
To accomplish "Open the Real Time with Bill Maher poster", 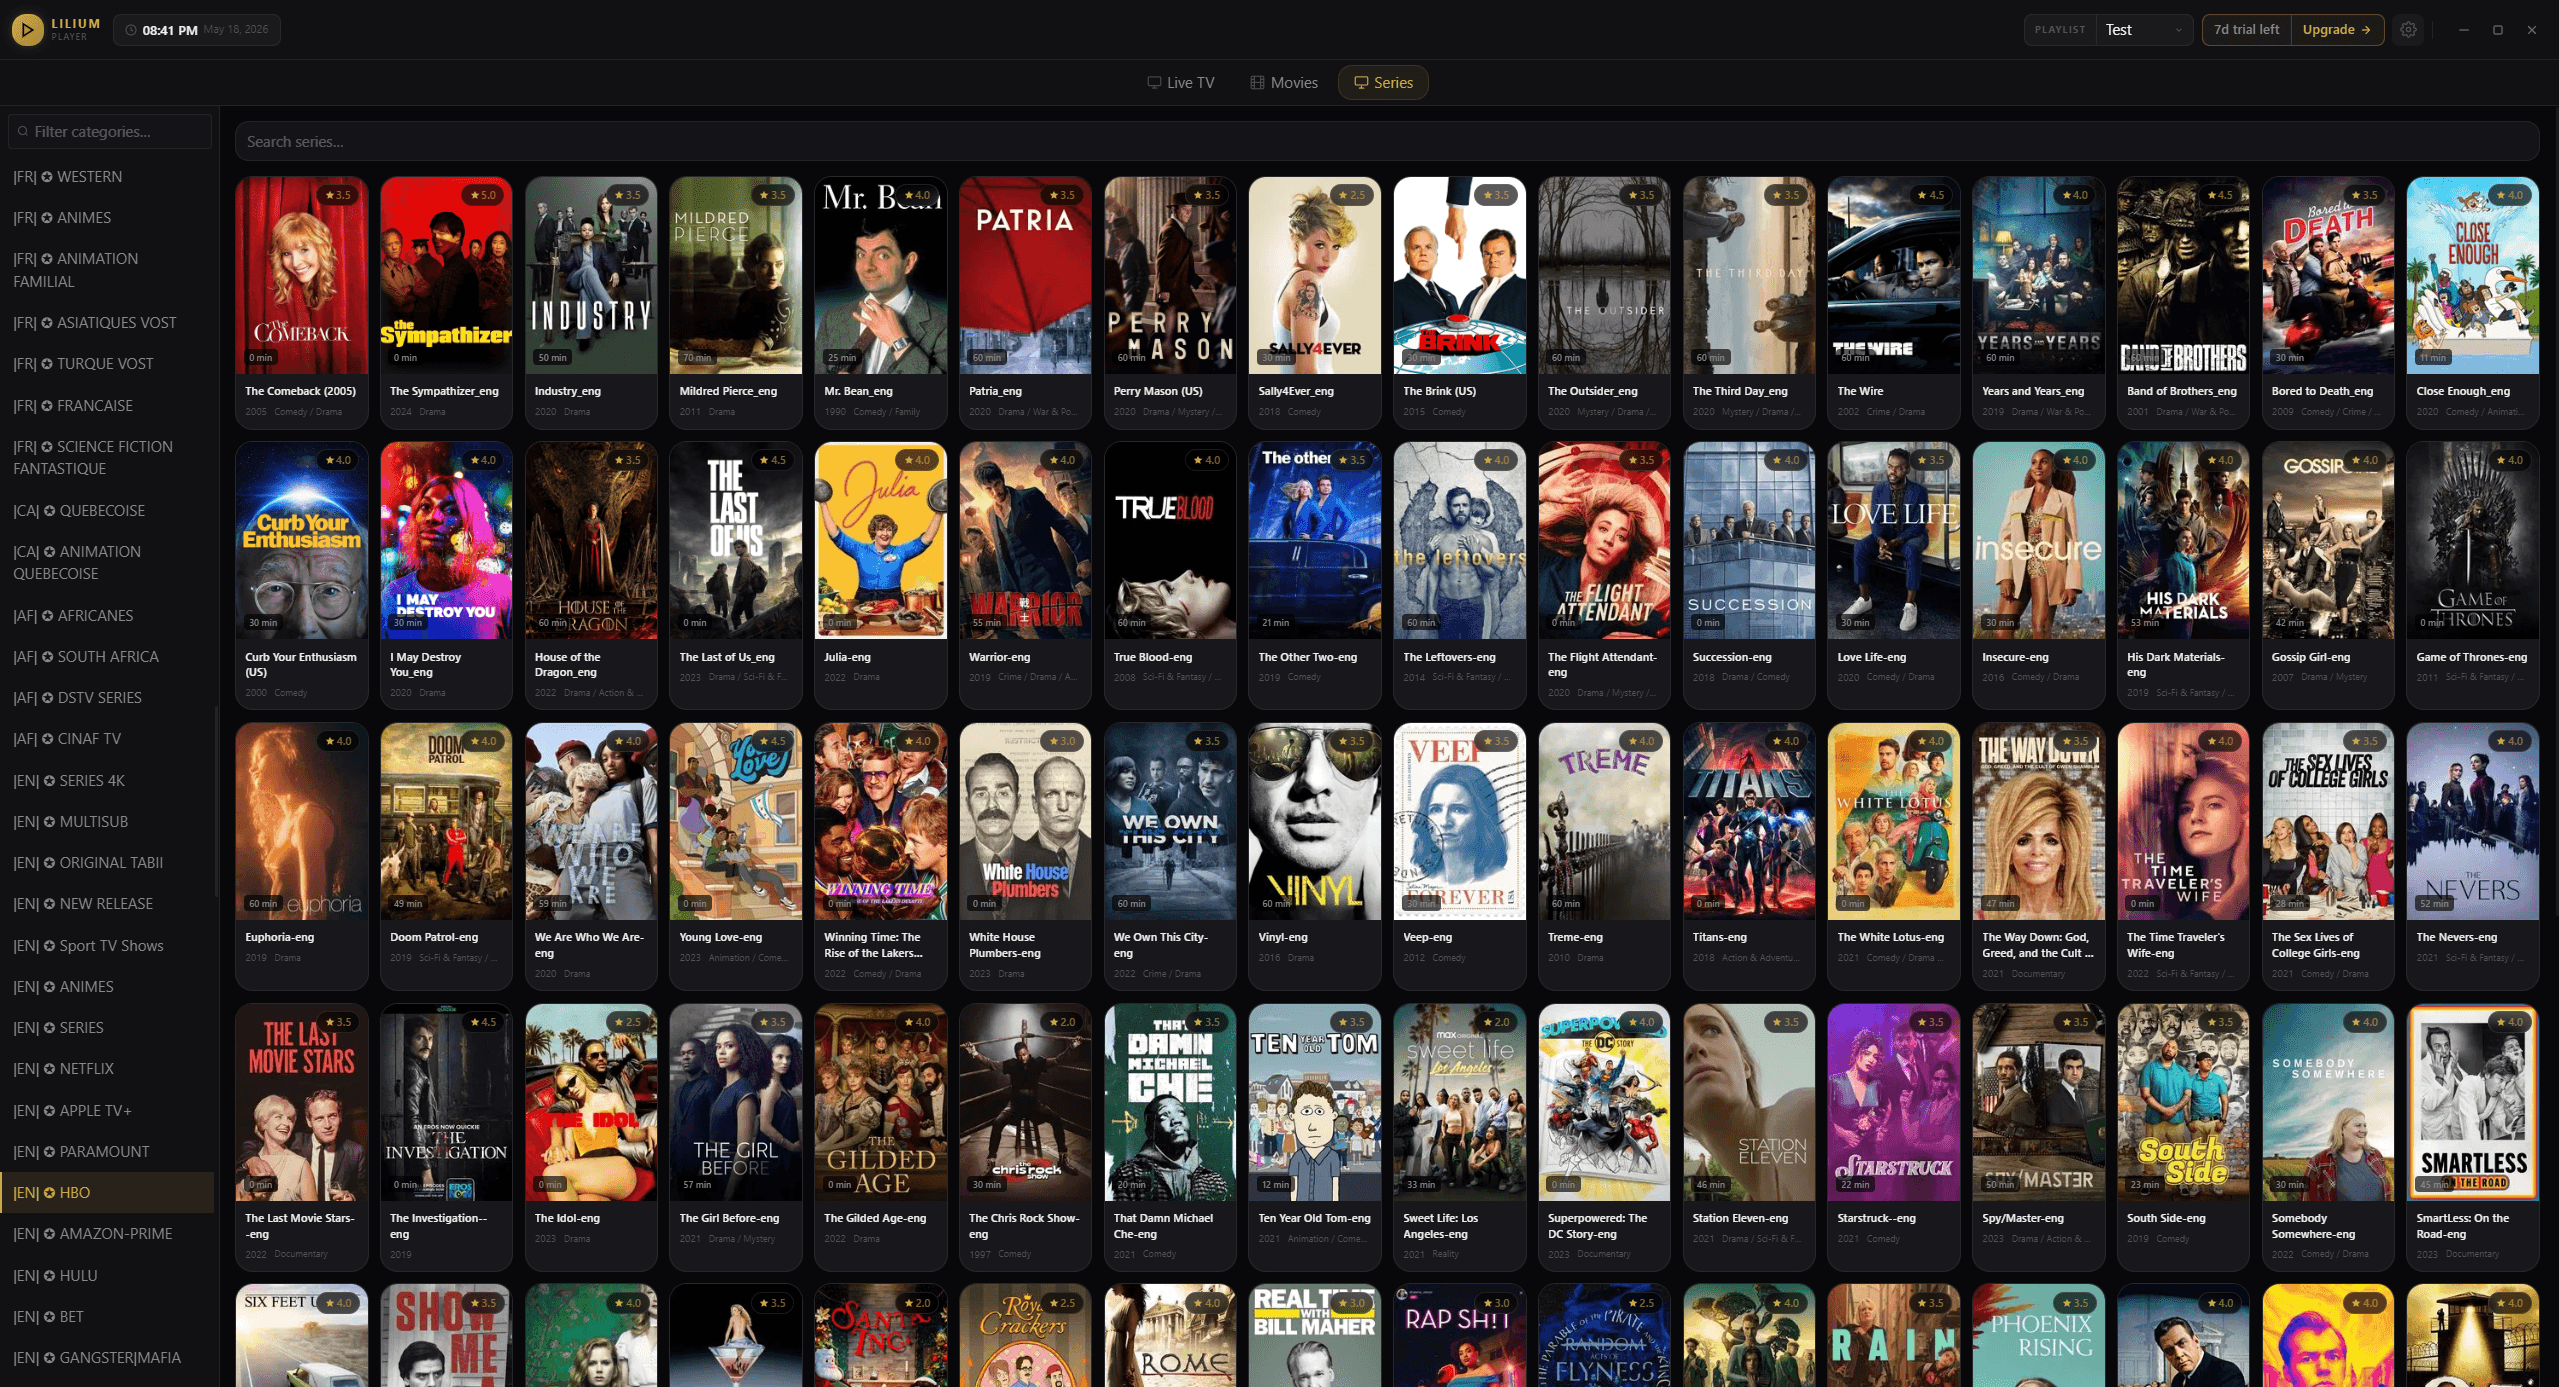I will point(1314,1335).
